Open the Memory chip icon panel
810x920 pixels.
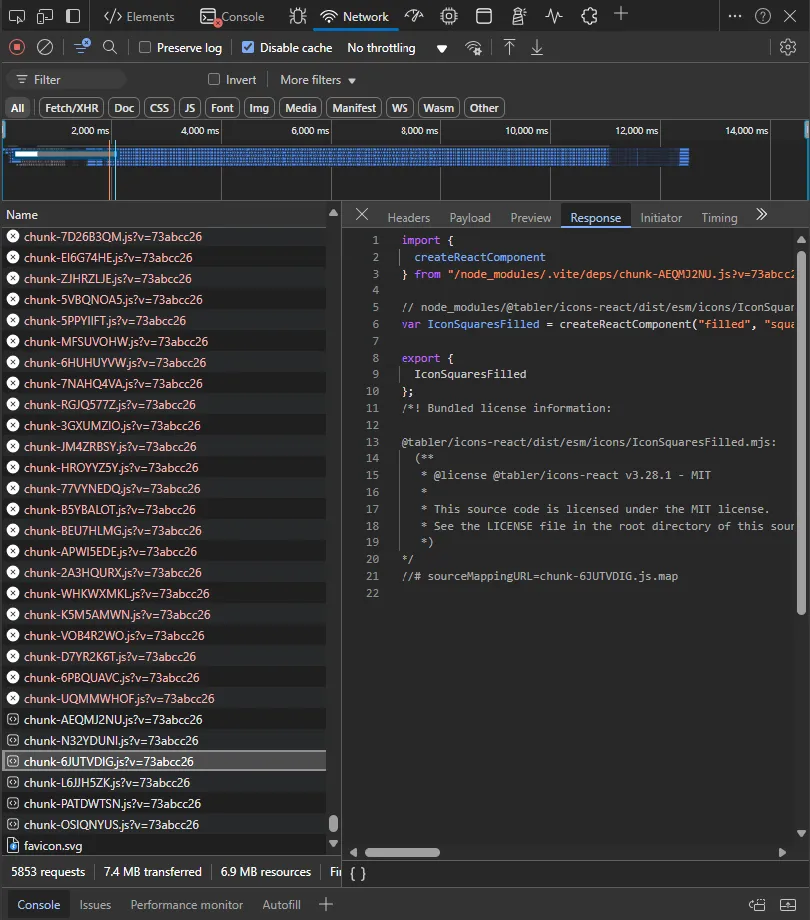click(x=449, y=16)
